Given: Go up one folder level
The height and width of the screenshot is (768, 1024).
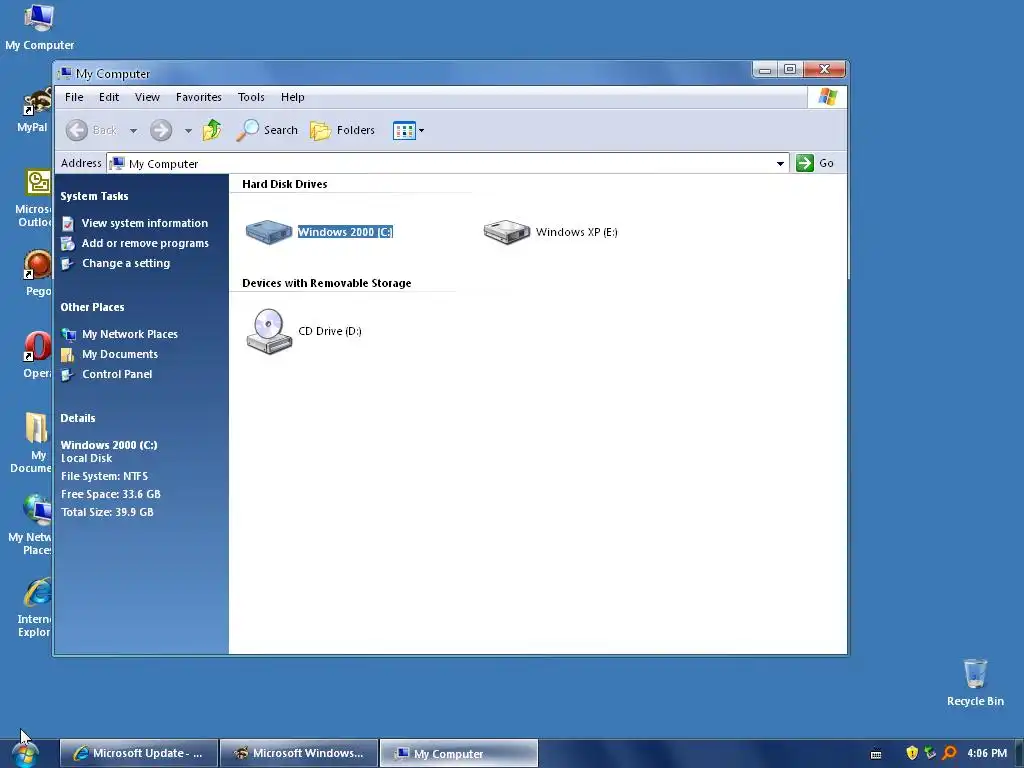Looking at the screenshot, I should [212, 130].
